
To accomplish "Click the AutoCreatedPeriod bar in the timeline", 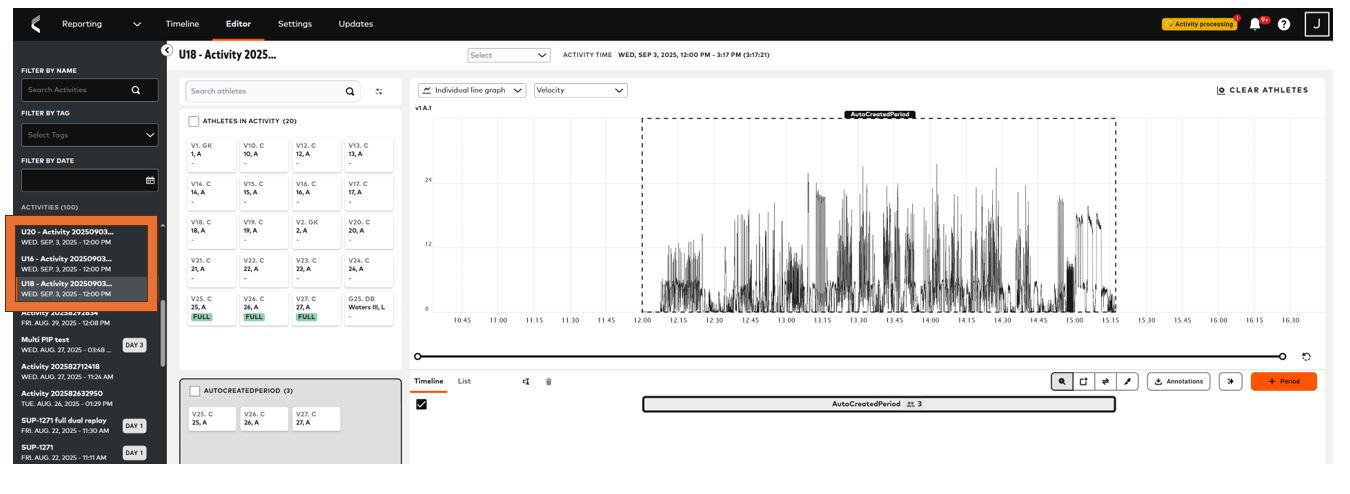I will coord(878,404).
